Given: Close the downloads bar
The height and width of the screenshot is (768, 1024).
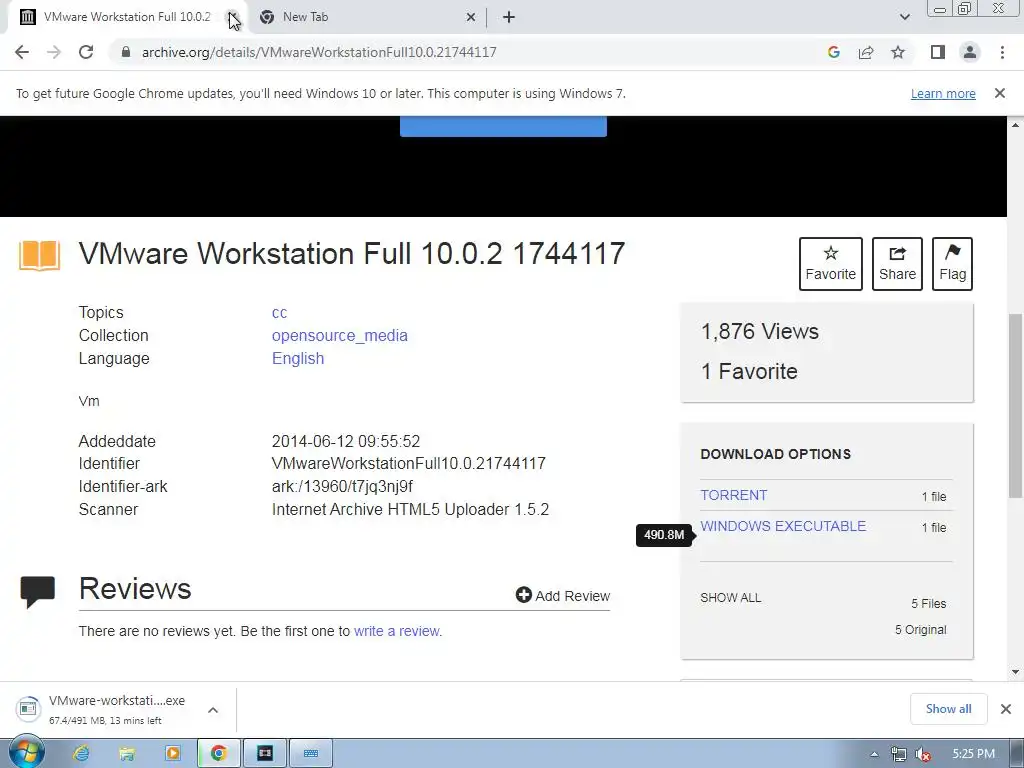Looking at the screenshot, I should (x=1006, y=709).
